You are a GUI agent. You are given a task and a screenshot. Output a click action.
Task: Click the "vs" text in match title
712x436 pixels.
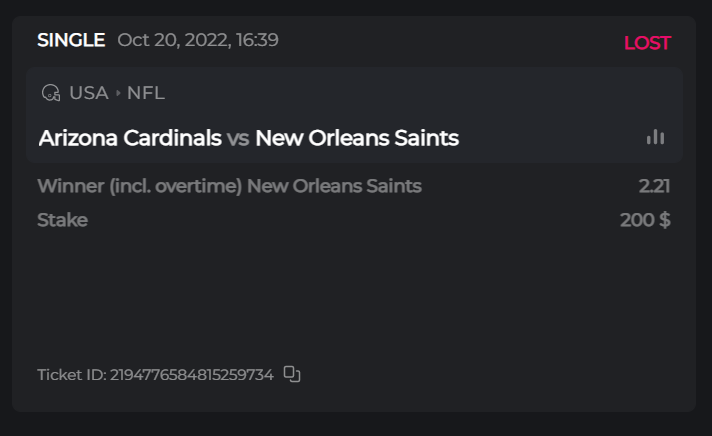(x=238, y=138)
